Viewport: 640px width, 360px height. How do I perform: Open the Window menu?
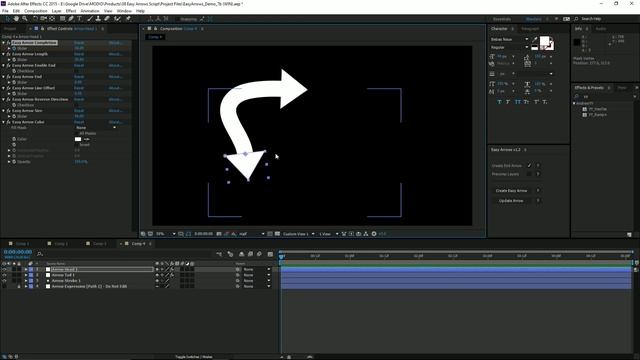point(124,11)
